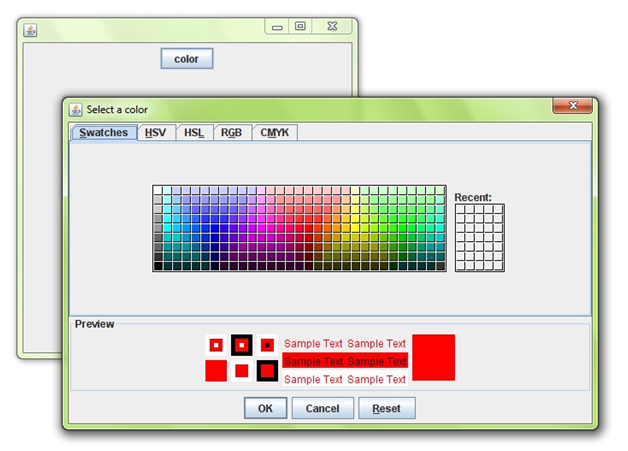Pick the white swatch at the palette's top-left corner
The image size is (628, 451).
[158, 190]
